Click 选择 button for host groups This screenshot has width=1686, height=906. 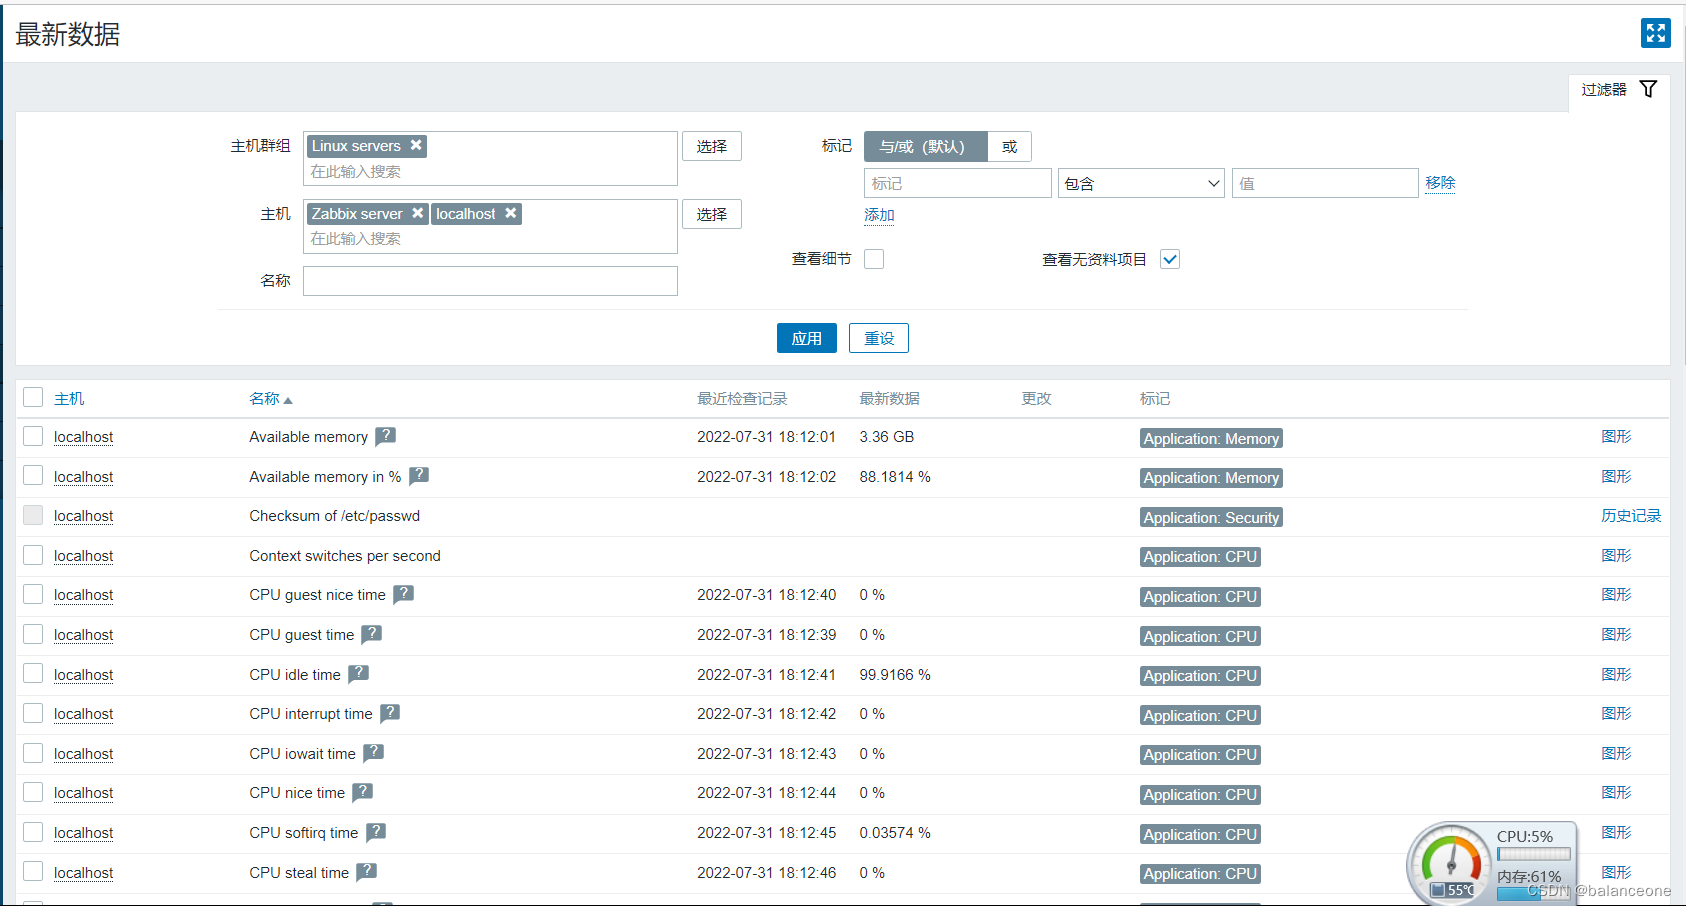[711, 146]
